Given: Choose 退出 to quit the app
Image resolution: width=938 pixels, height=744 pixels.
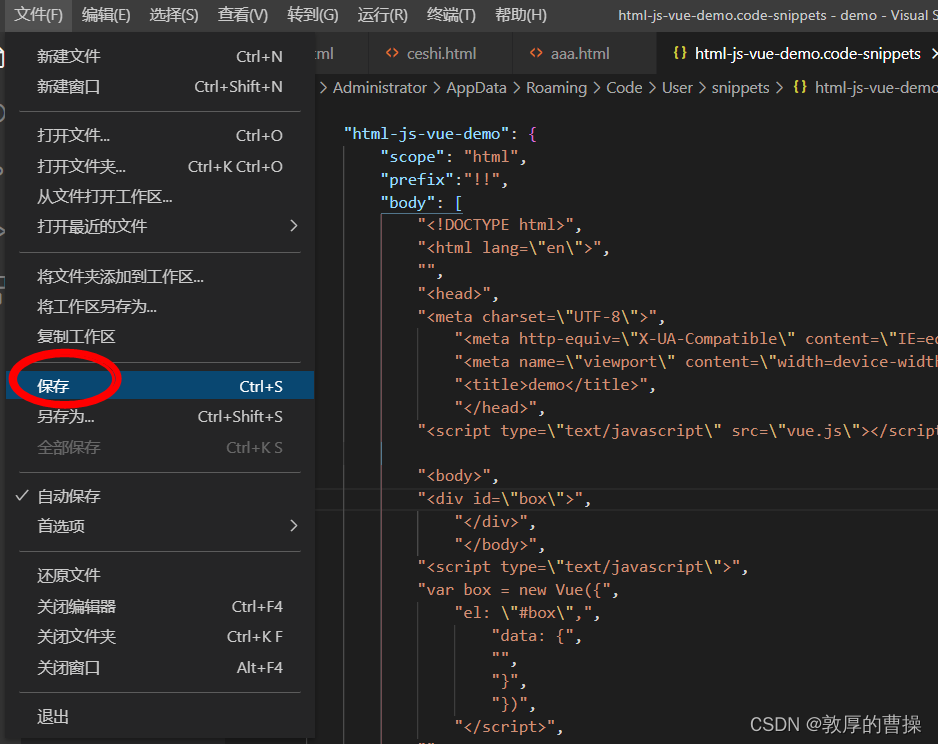Looking at the screenshot, I should (160, 716).
